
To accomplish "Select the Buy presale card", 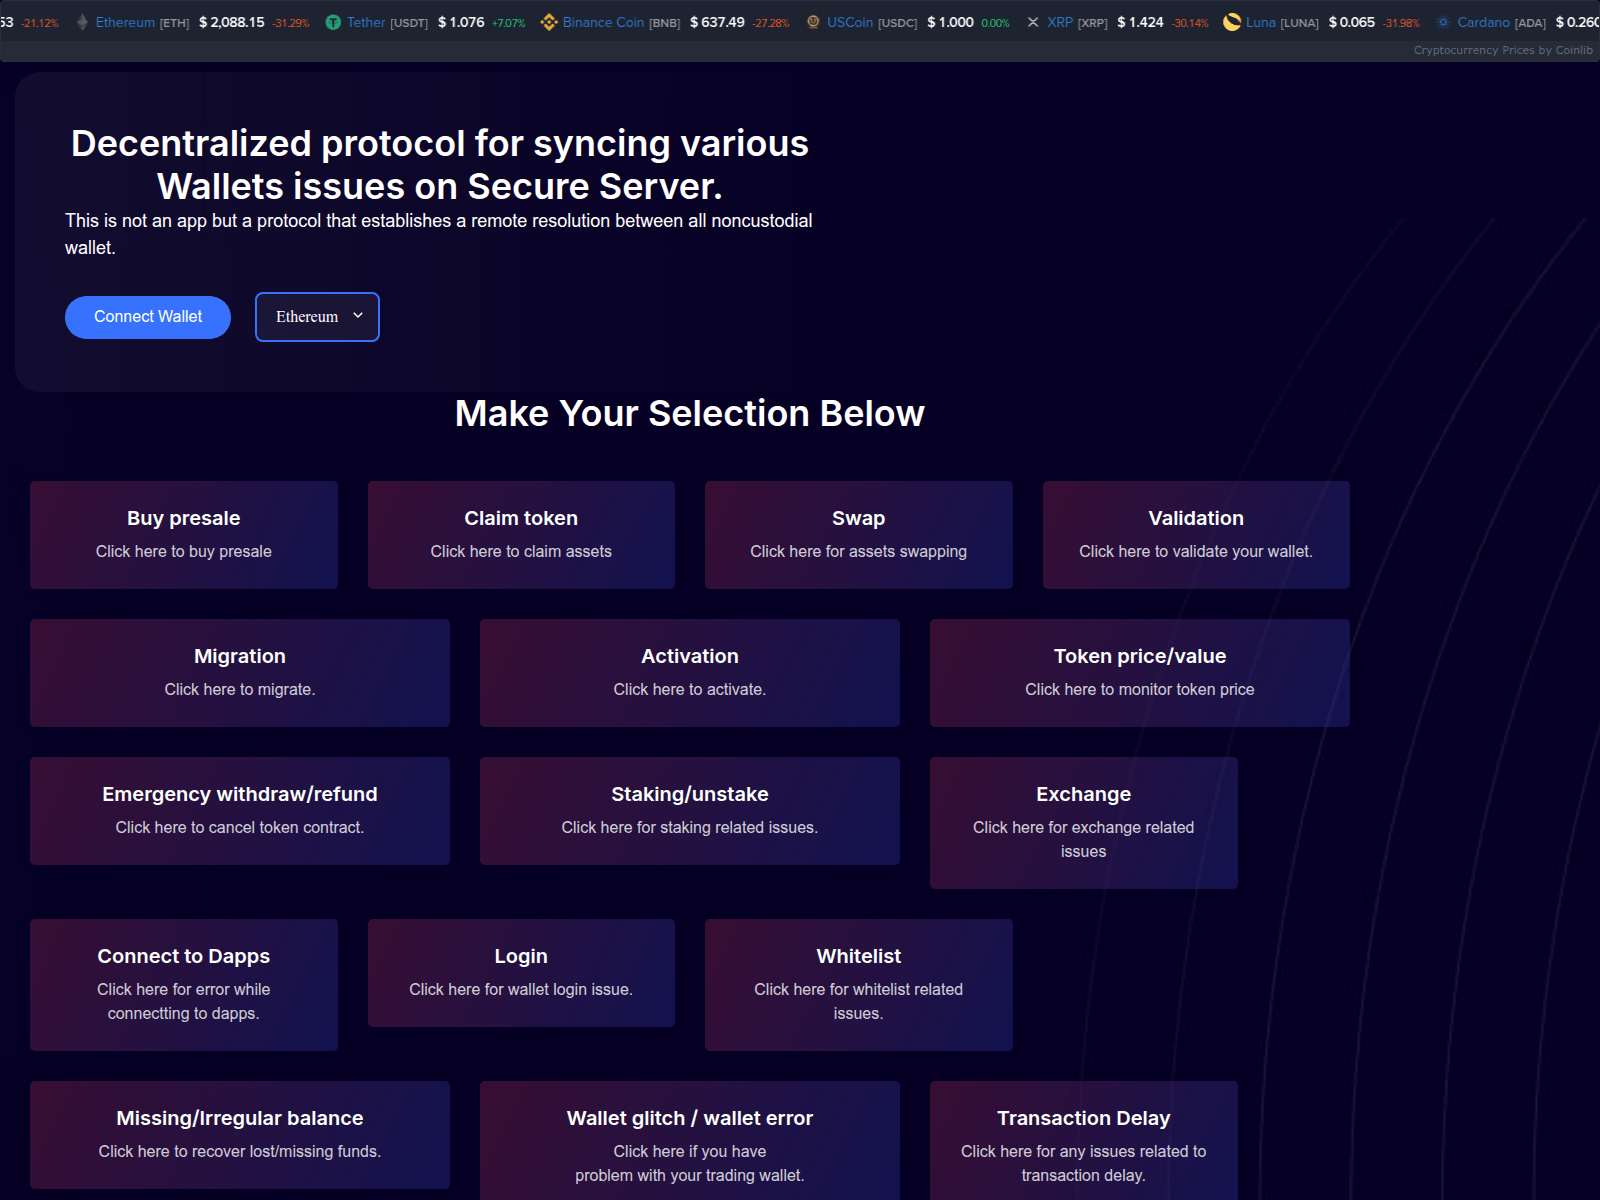I will [183, 534].
